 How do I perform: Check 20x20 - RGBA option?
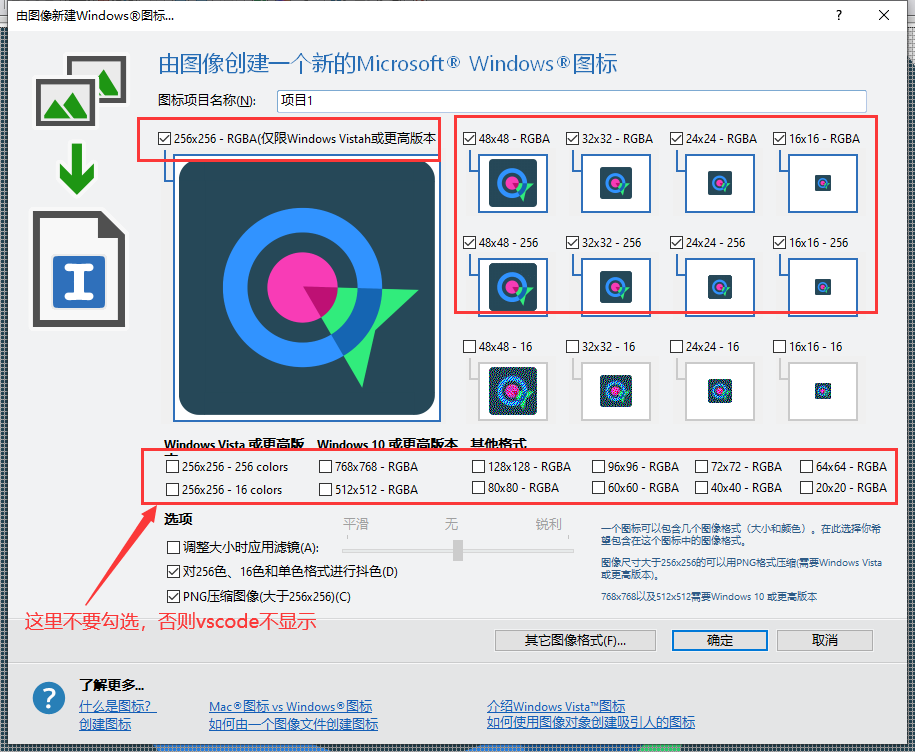(806, 487)
